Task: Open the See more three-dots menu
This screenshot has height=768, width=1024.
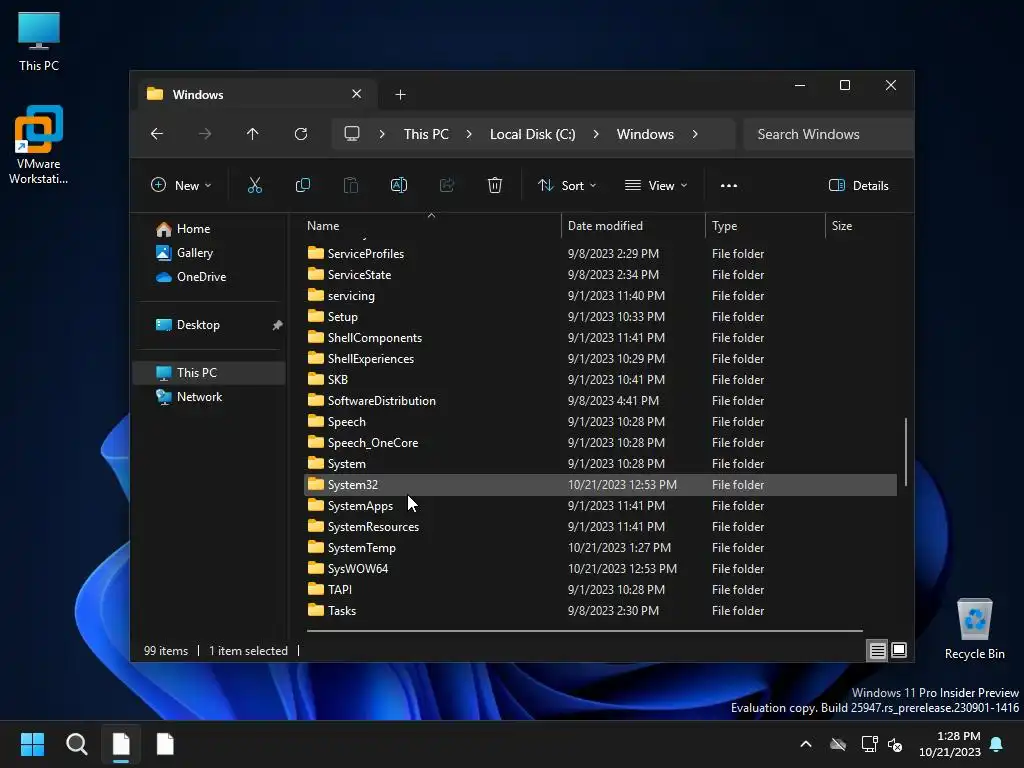Action: [x=729, y=186]
